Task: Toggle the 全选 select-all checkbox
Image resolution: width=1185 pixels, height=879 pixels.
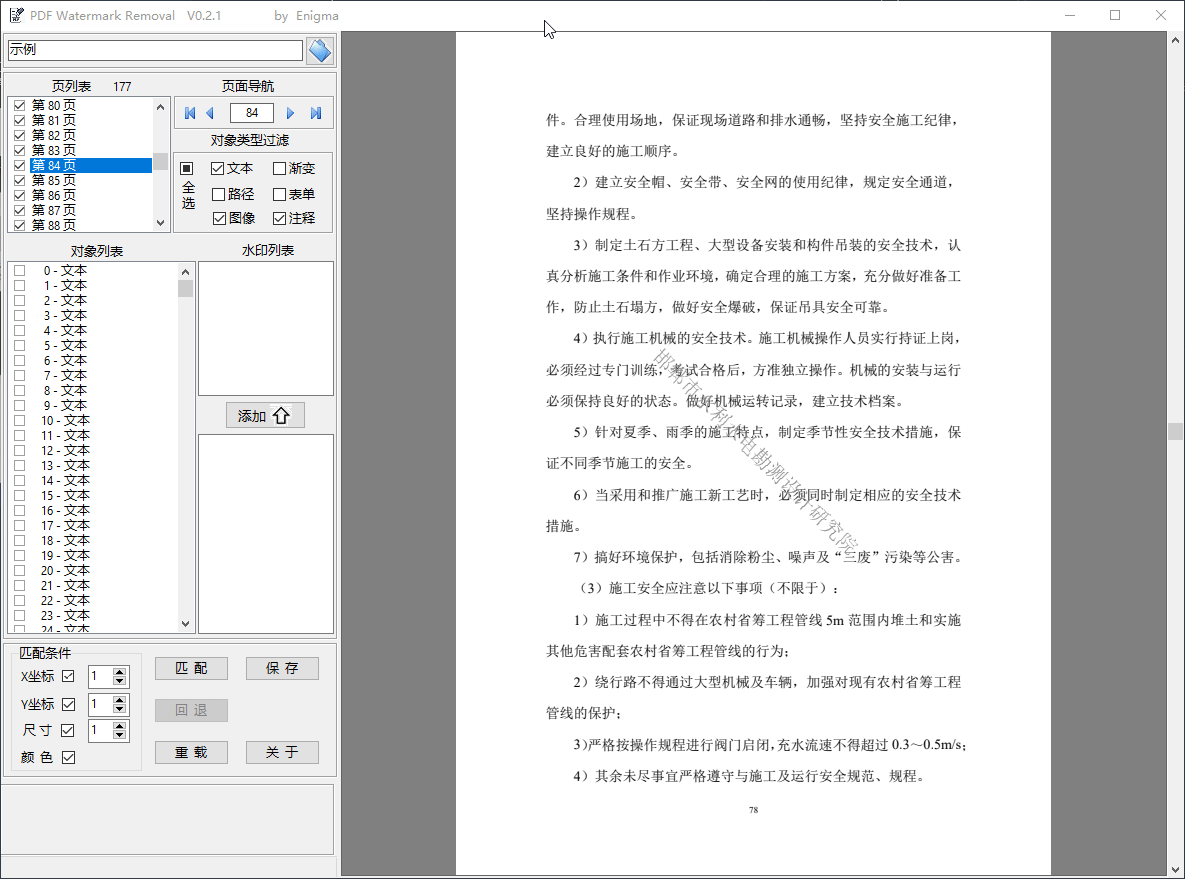Action: pyautogui.click(x=186, y=168)
